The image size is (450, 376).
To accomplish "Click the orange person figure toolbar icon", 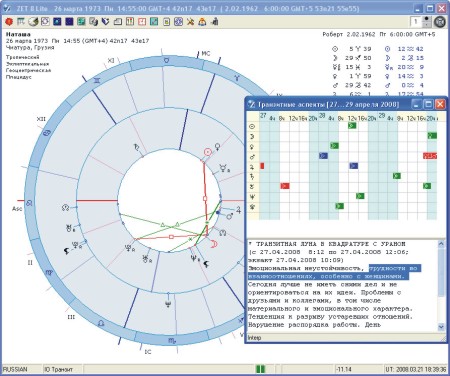I will (202, 22).
